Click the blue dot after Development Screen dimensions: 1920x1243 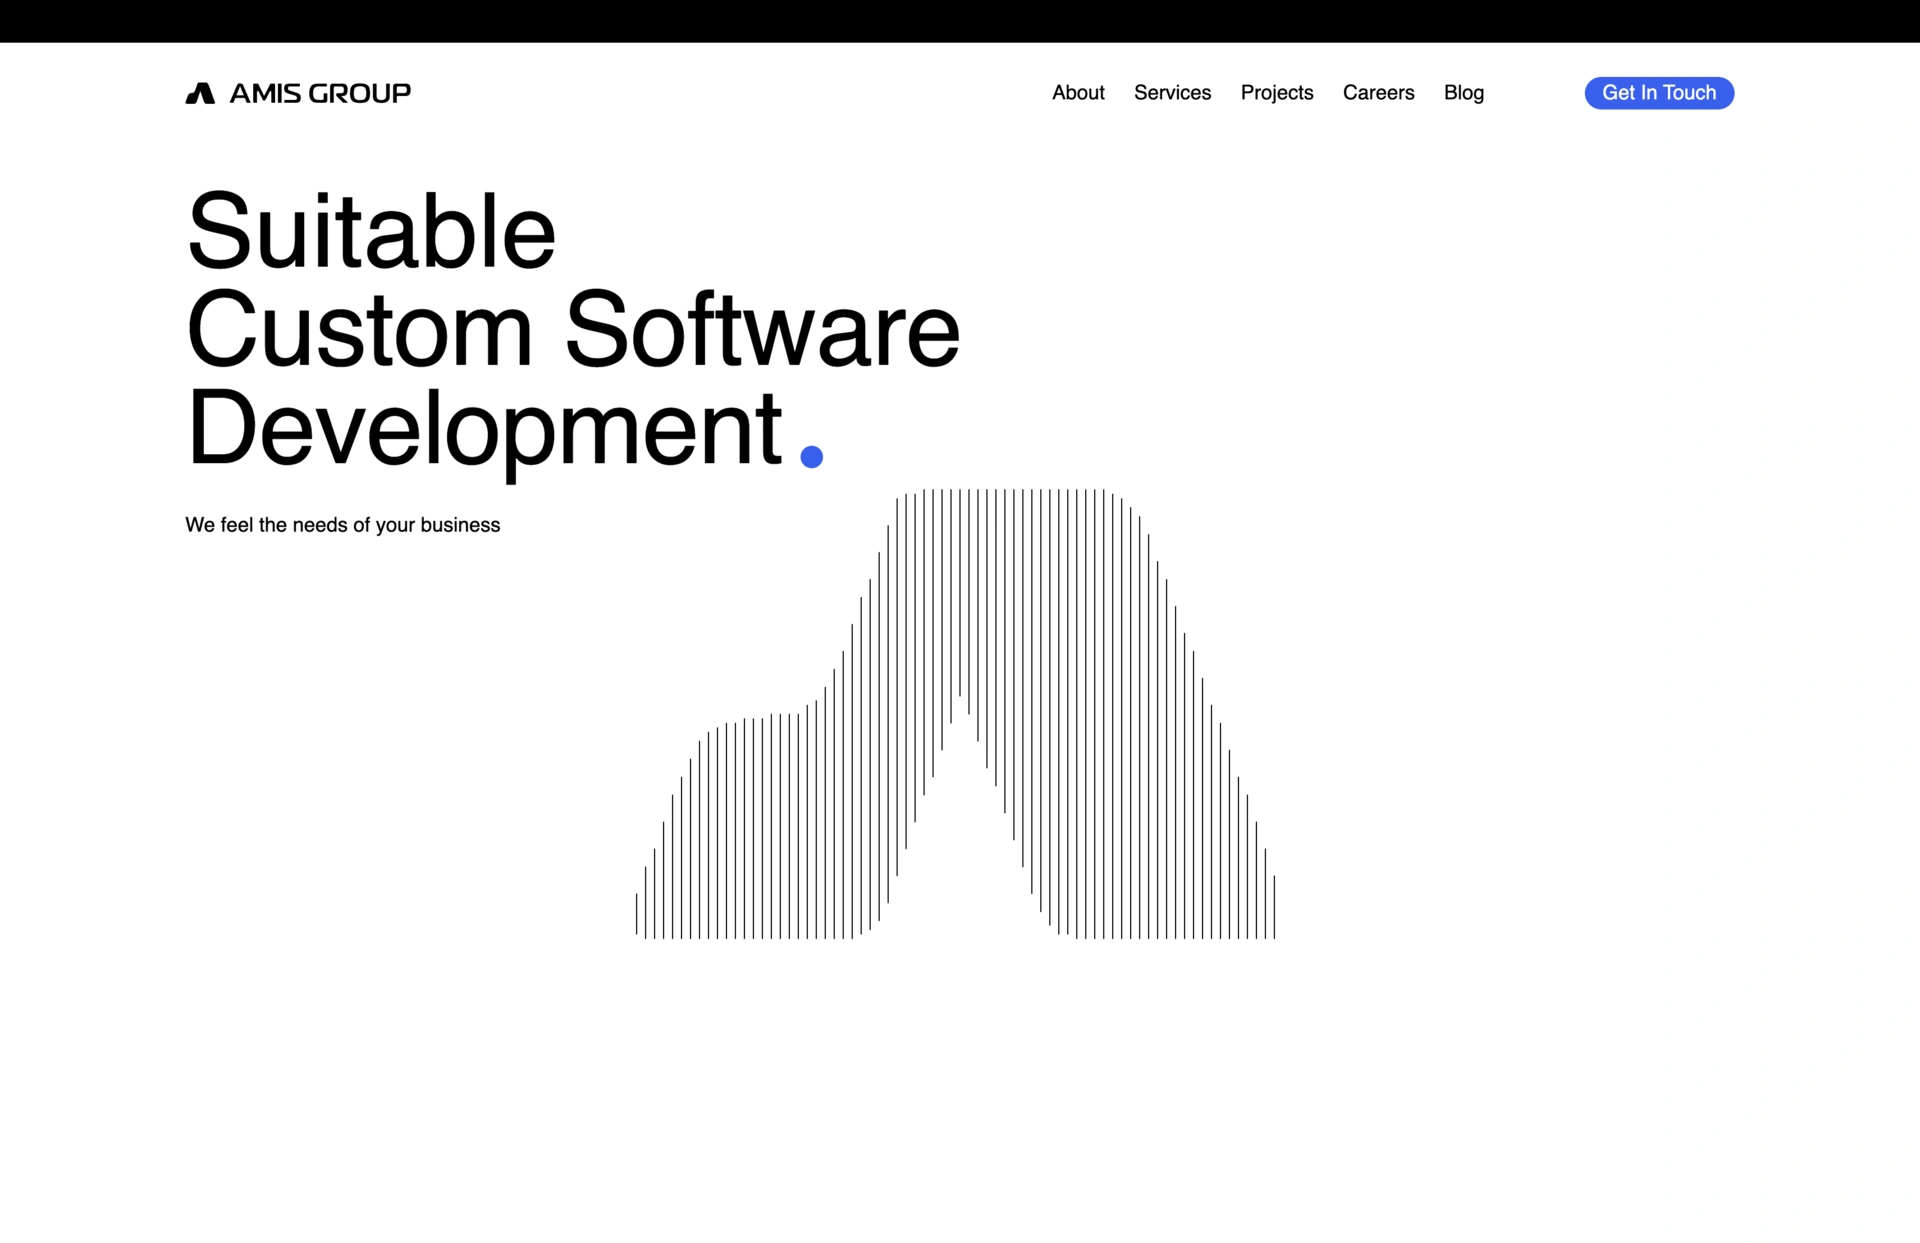coord(811,457)
